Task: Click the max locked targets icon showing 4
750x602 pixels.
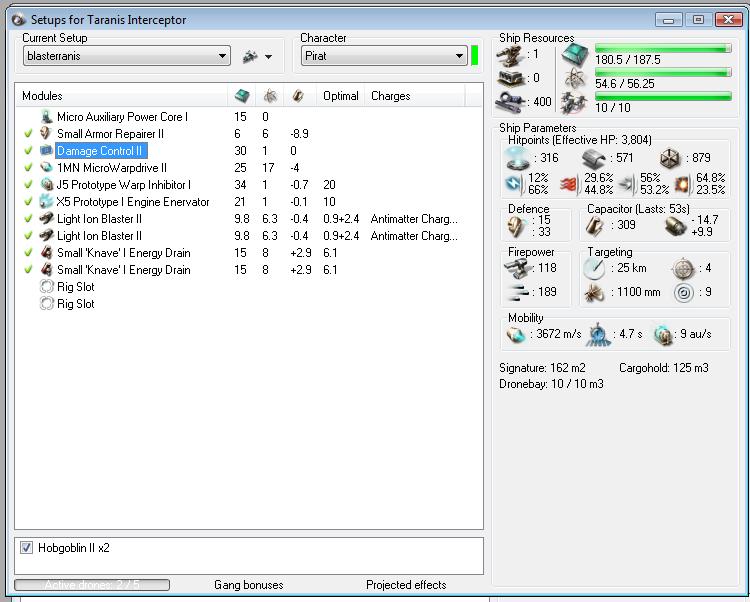Action: (x=683, y=269)
